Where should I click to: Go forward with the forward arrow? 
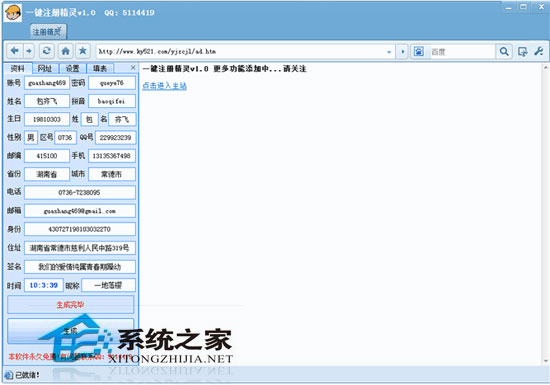tap(29, 51)
